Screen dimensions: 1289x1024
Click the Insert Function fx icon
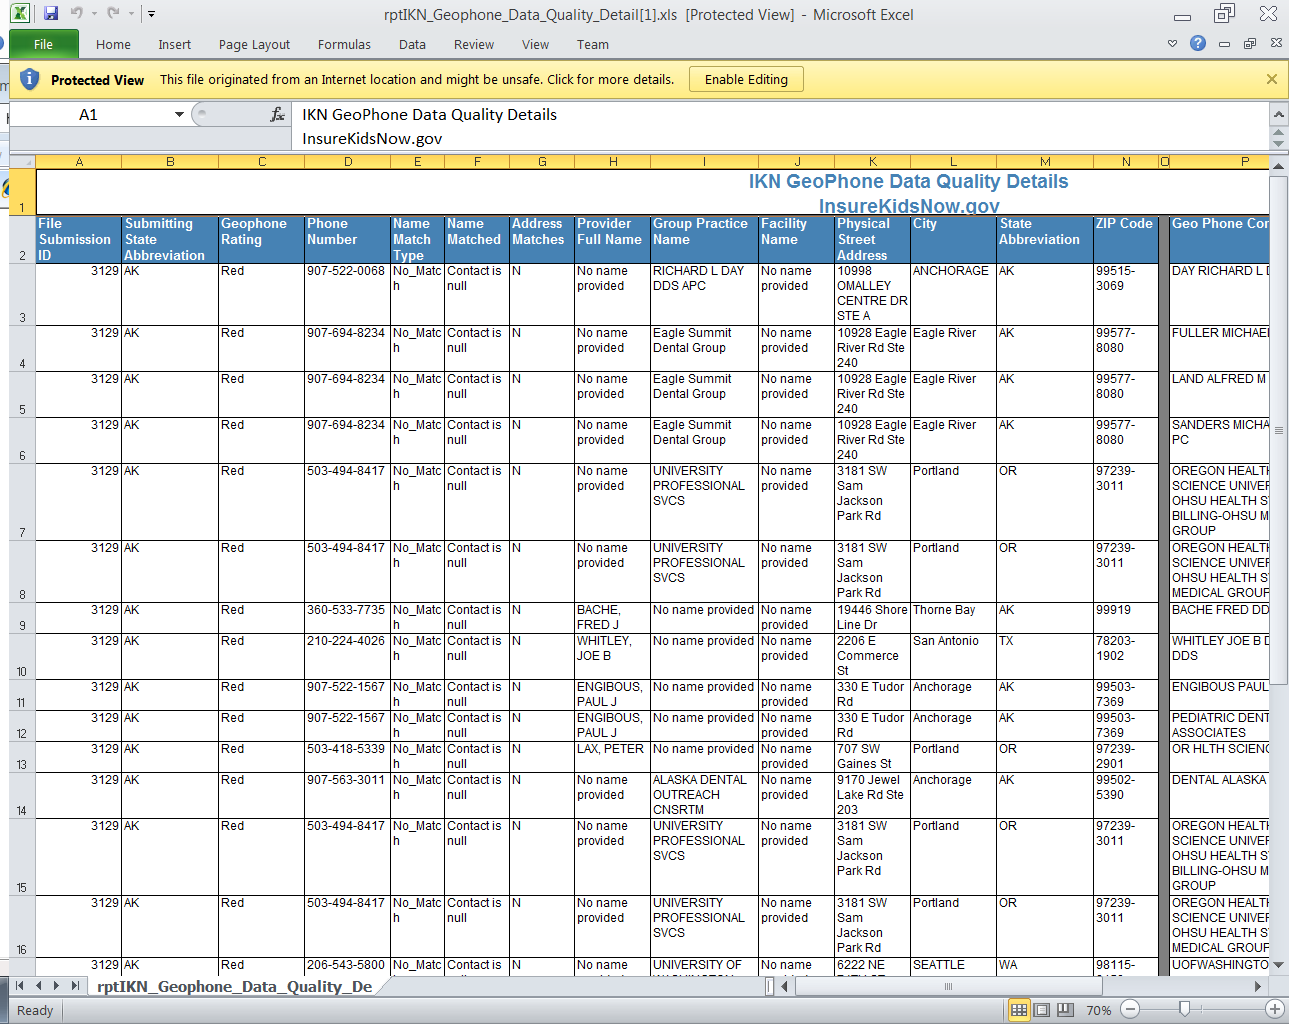coord(277,115)
